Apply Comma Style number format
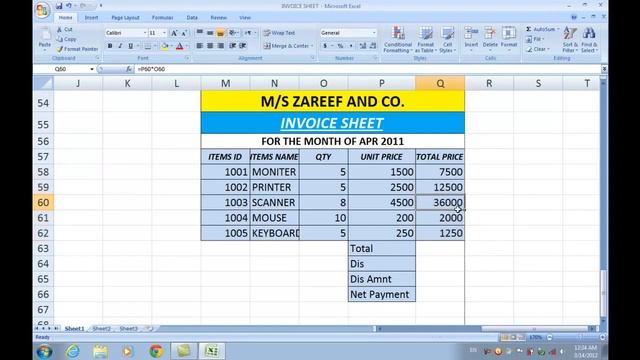Viewport: 640px width, 360px height. coord(351,46)
